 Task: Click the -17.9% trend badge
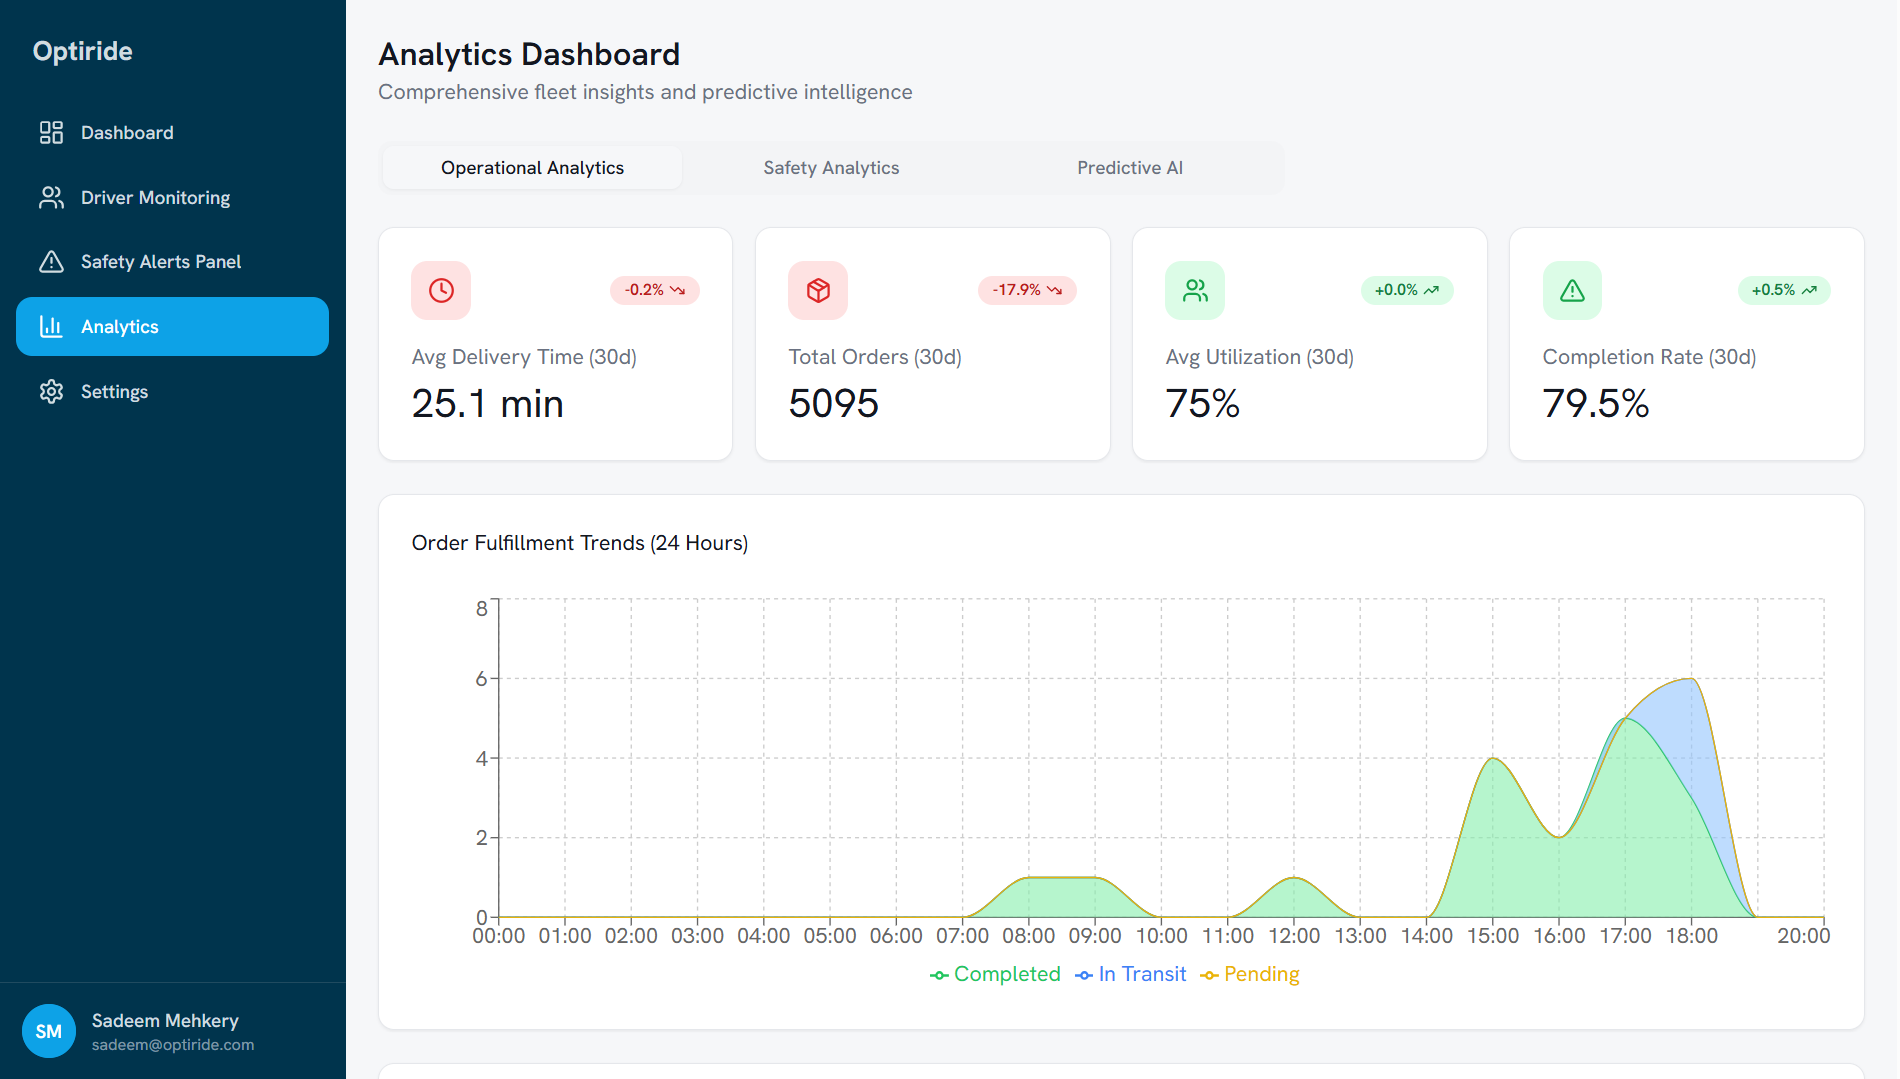1027,290
